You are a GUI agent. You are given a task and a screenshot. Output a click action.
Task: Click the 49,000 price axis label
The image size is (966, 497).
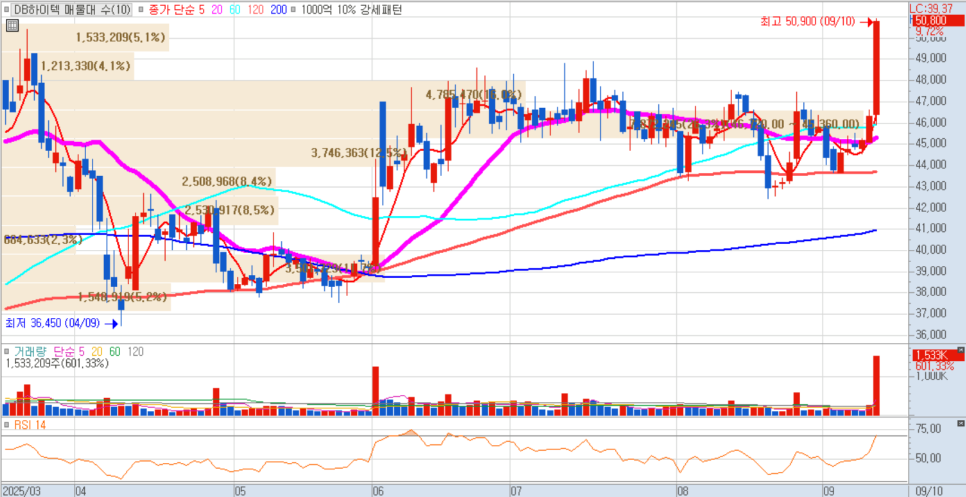931,59
